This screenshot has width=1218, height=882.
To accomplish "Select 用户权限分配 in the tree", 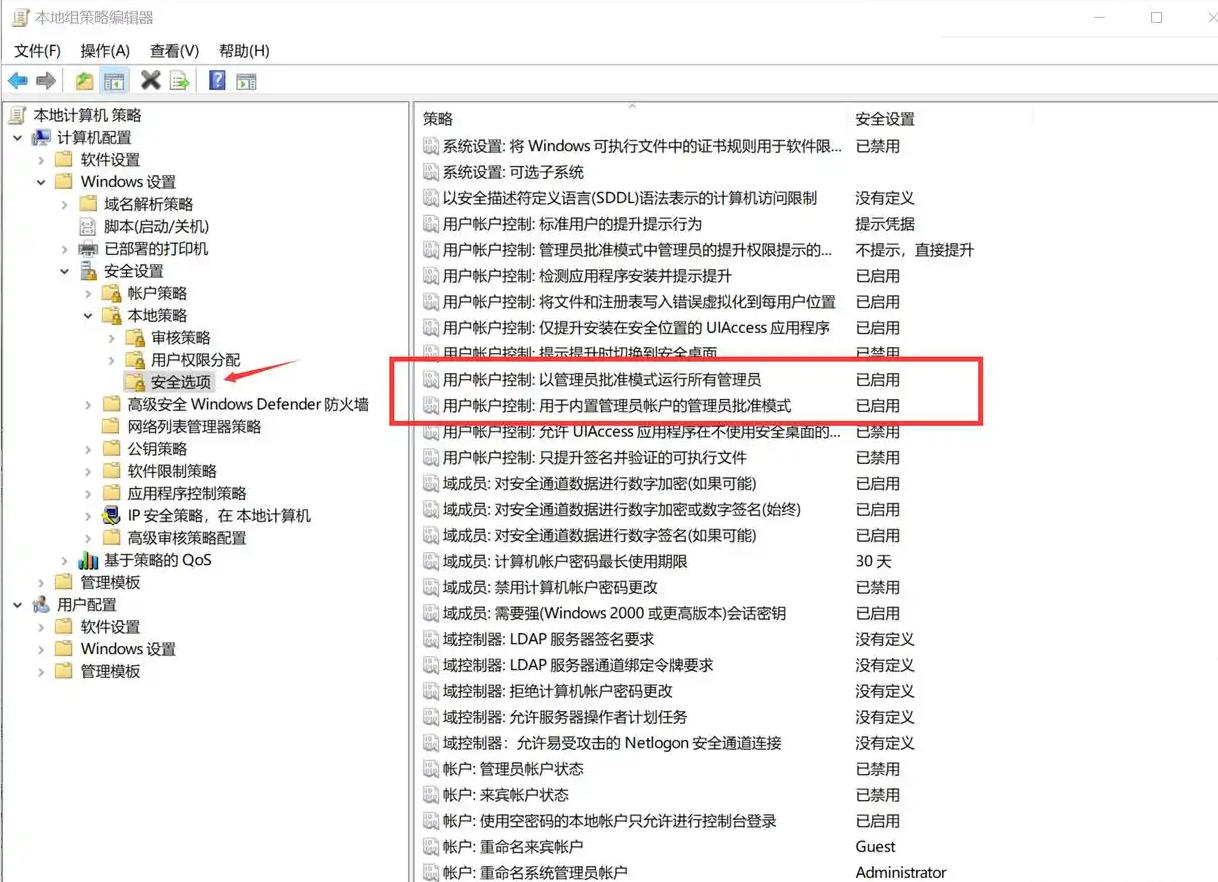I will tap(195, 360).
